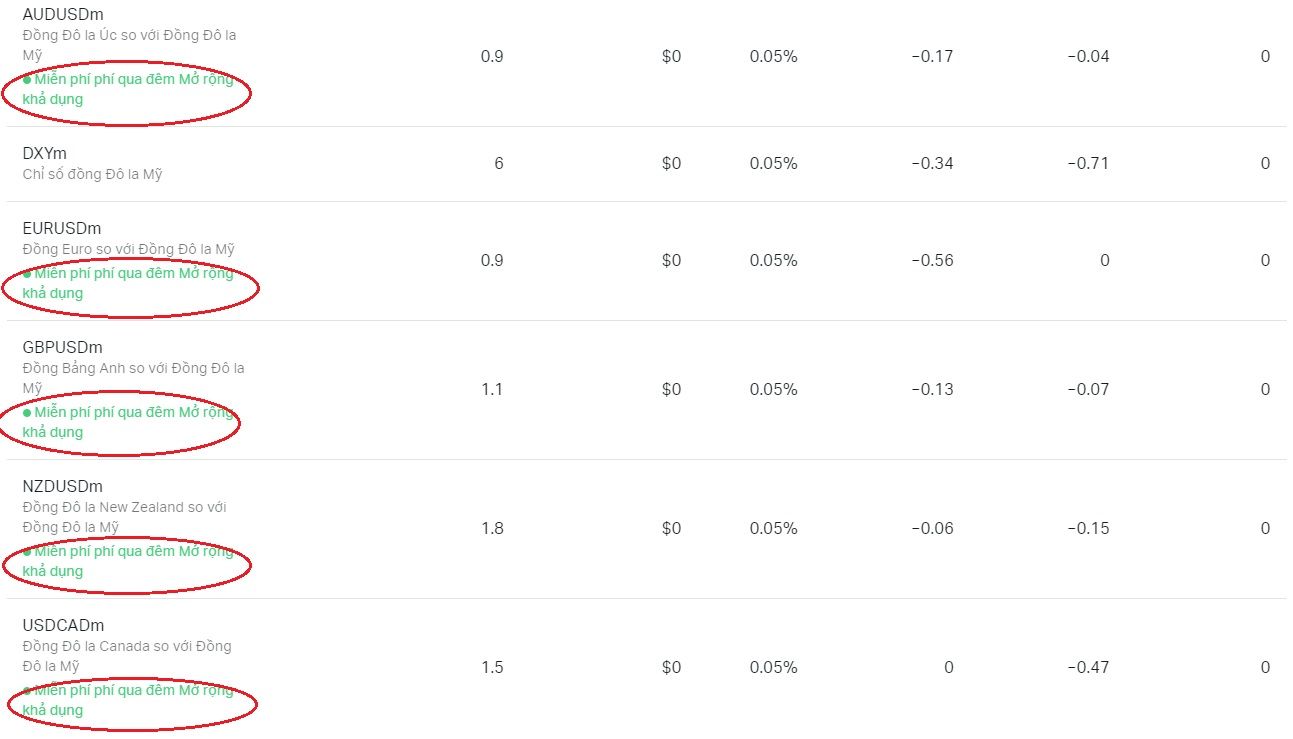1293x739 pixels.
Task: Click the green status dot in NZDUSDm row
Action: click(27, 551)
